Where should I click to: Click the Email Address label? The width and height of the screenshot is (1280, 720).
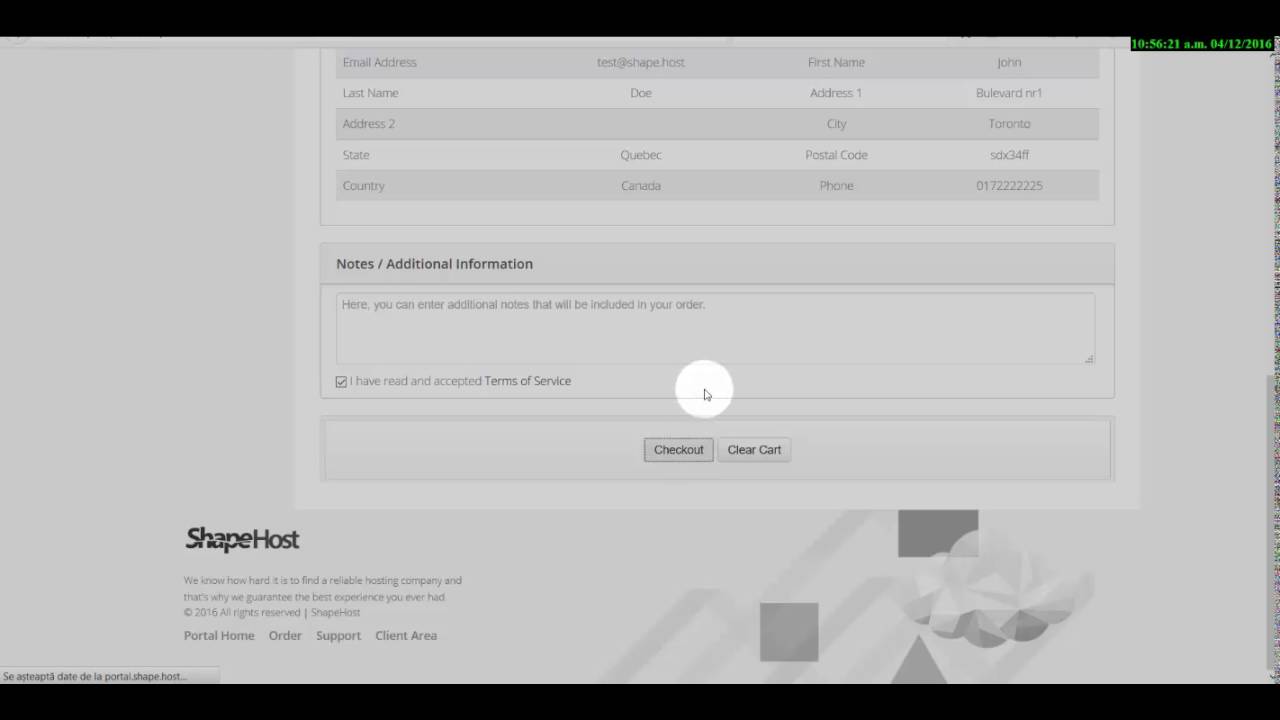379,62
